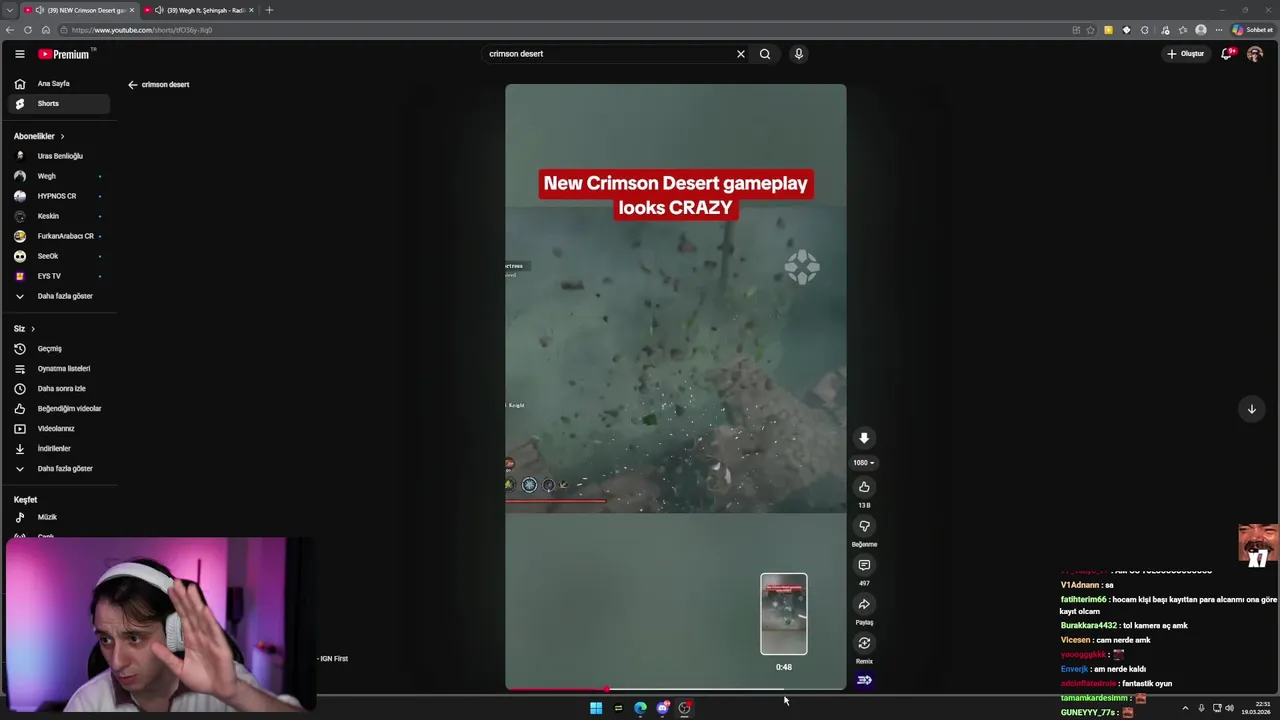
Task: Open Geçmiş history
Action: point(58,349)
